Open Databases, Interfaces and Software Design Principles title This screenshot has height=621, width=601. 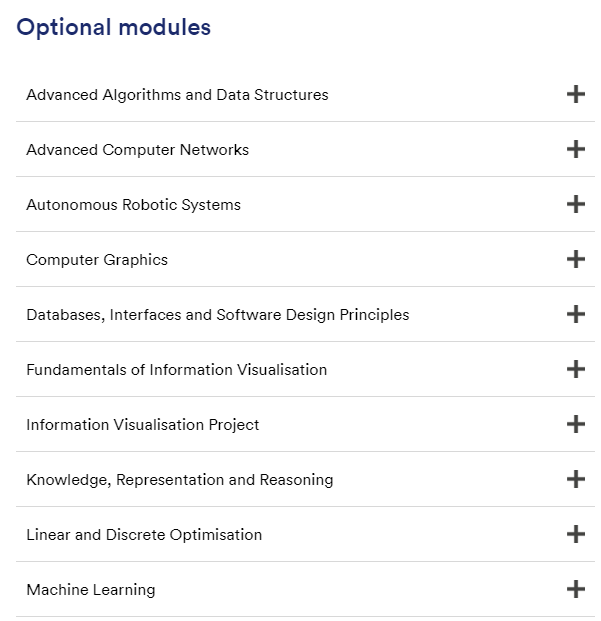217,315
